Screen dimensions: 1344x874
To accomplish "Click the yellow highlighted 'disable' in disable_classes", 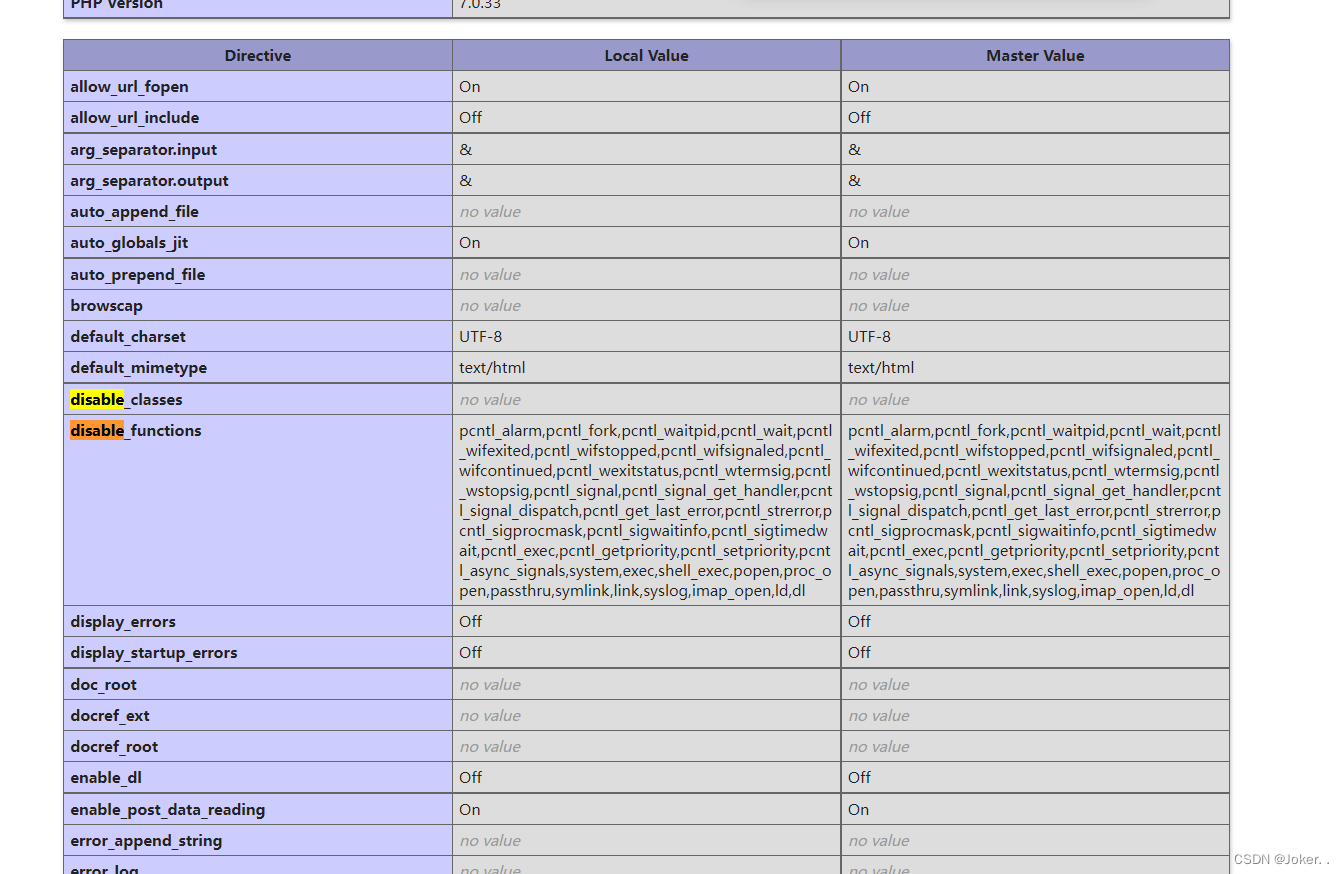I will pyautogui.click(x=97, y=400).
